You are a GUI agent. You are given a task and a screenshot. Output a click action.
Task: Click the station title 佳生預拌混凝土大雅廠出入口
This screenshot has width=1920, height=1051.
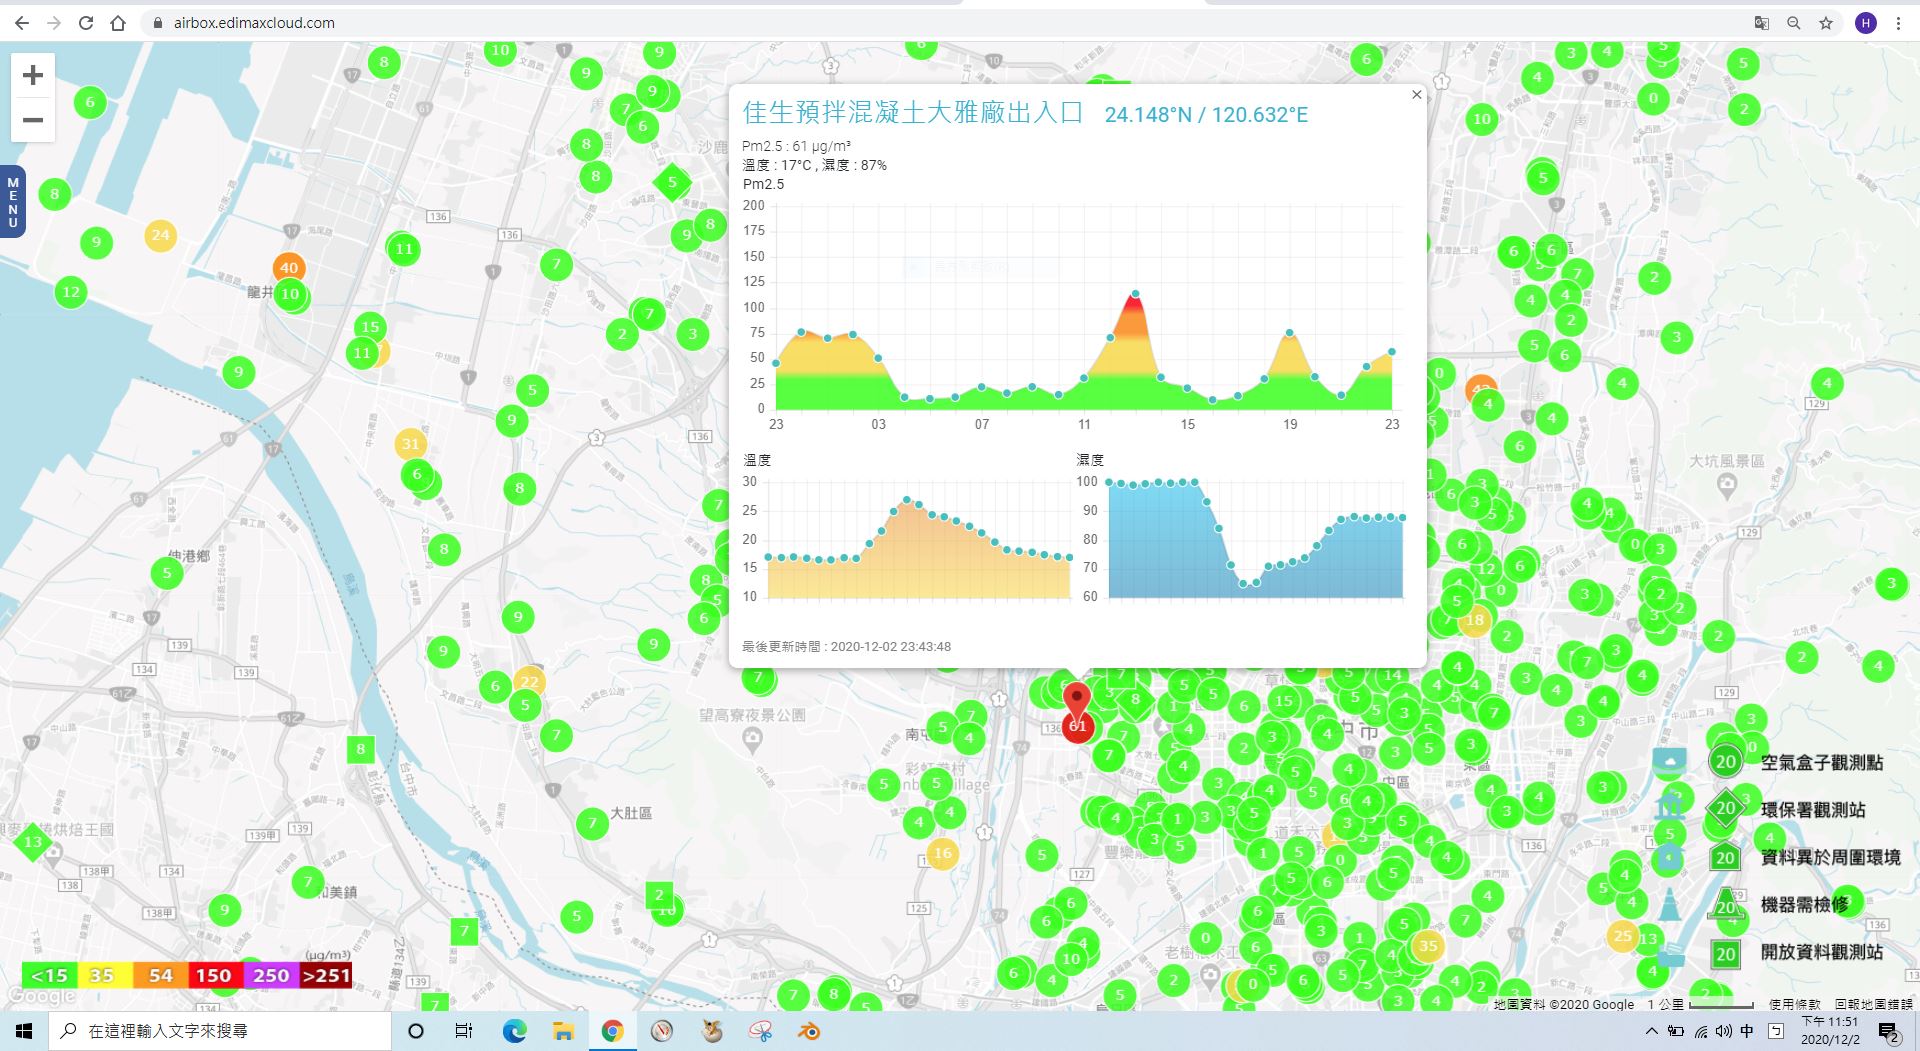913,113
